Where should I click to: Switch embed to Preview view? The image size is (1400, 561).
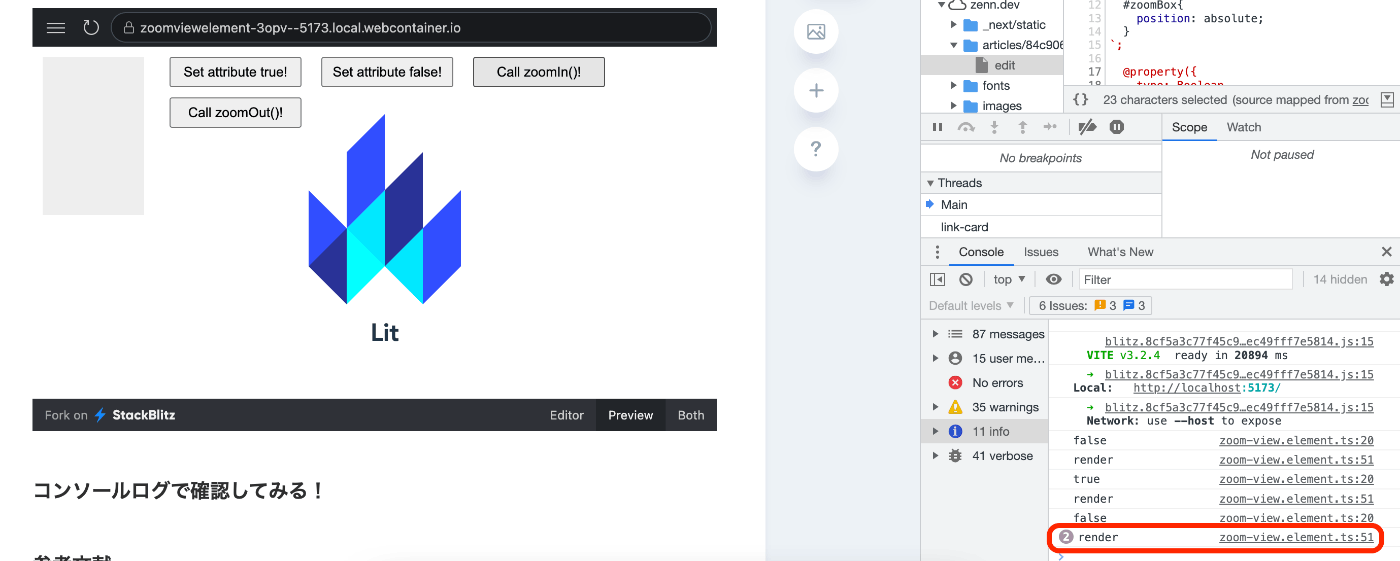pos(631,415)
